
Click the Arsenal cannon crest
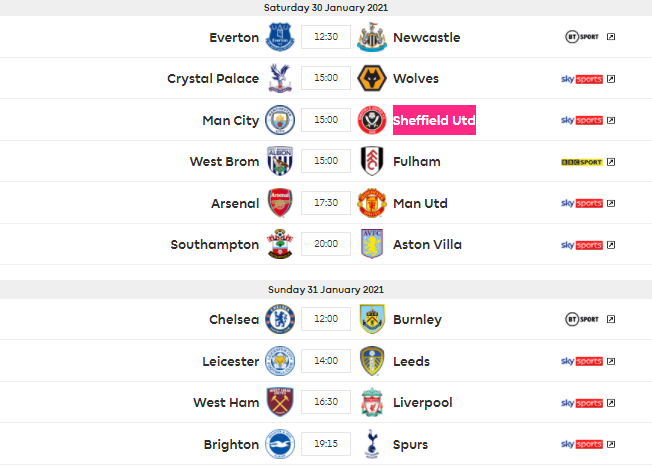click(x=278, y=203)
